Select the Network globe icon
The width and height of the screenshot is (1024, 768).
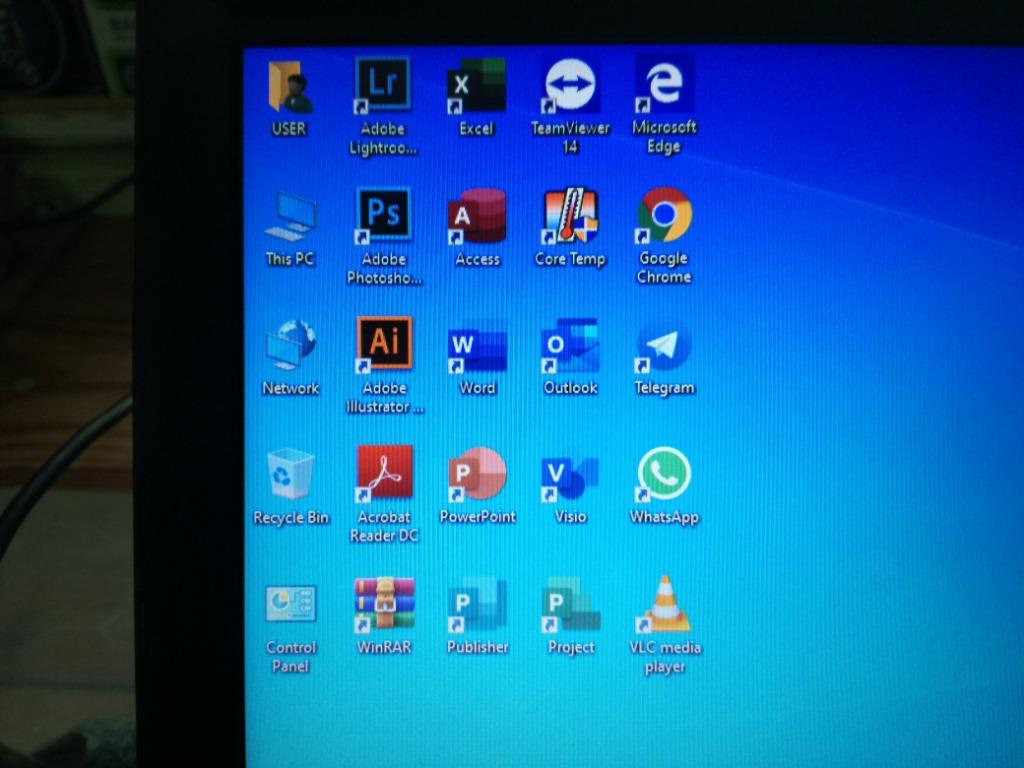click(x=291, y=346)
